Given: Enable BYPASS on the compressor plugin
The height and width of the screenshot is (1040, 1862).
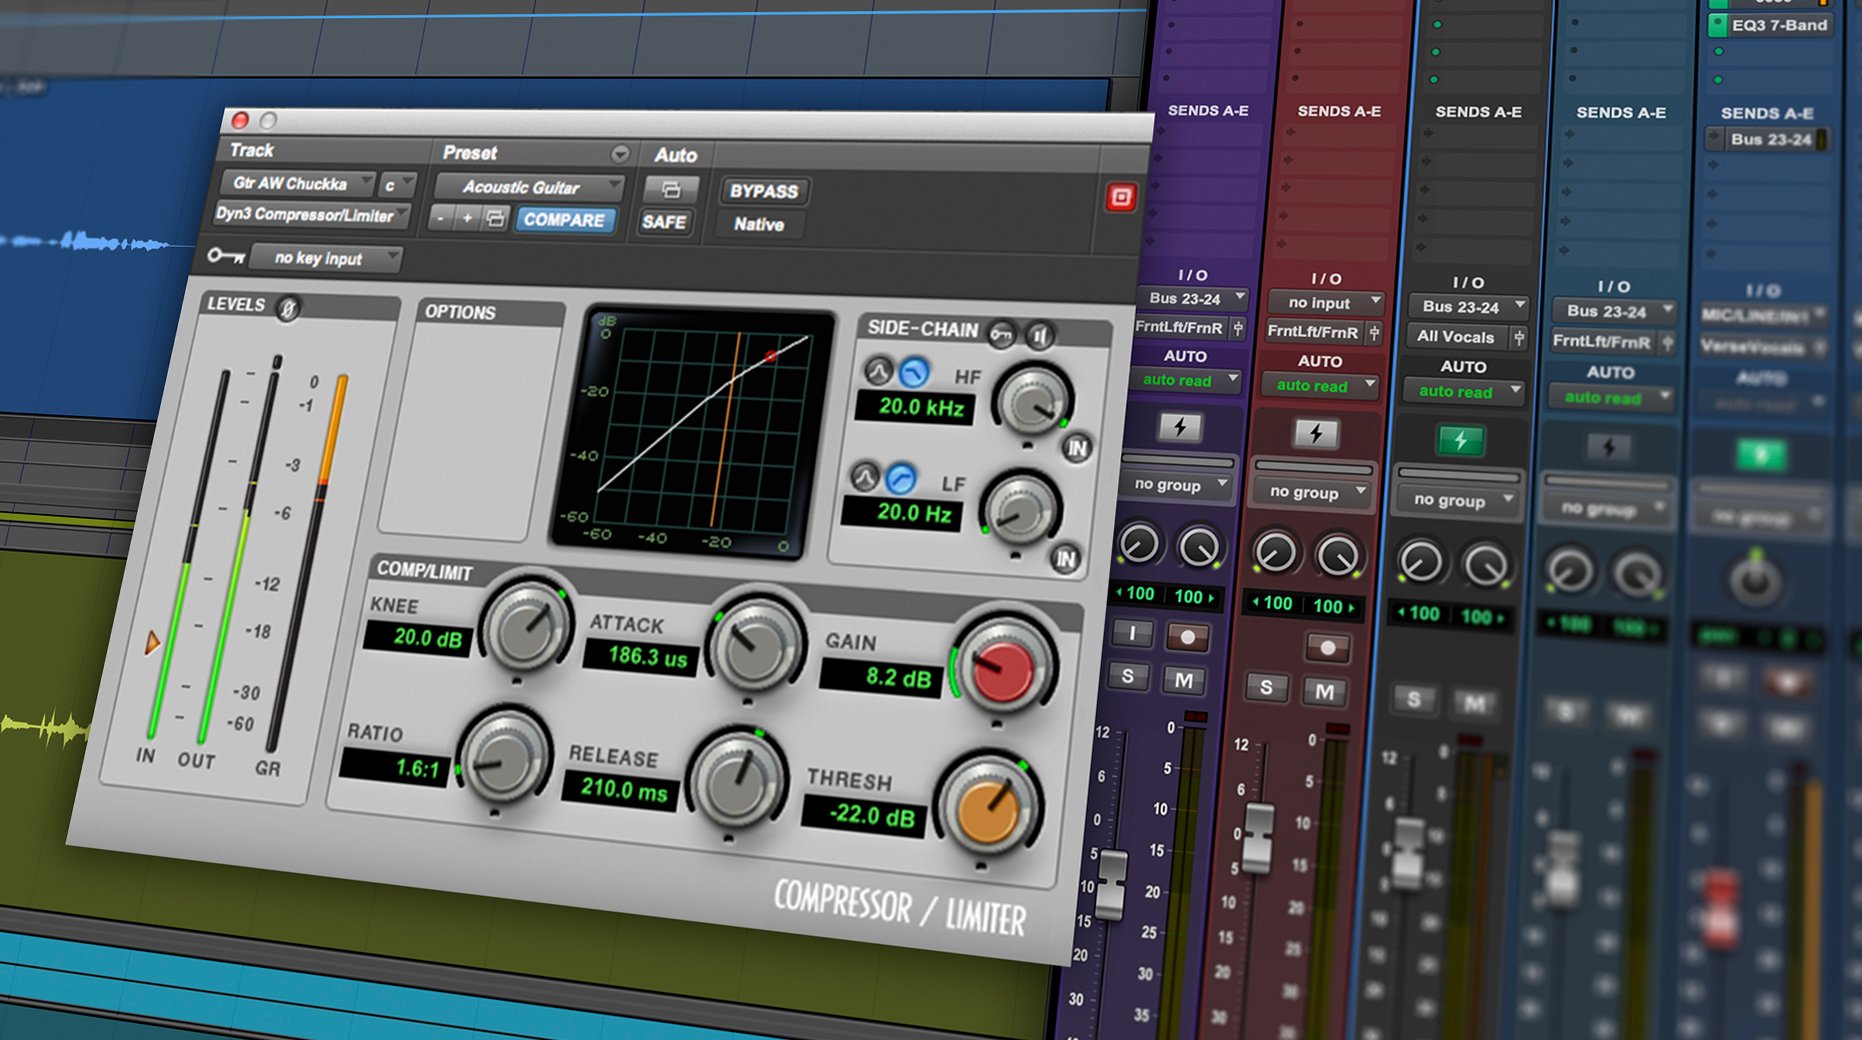Looking at the screenshot, I should [763, 191].
